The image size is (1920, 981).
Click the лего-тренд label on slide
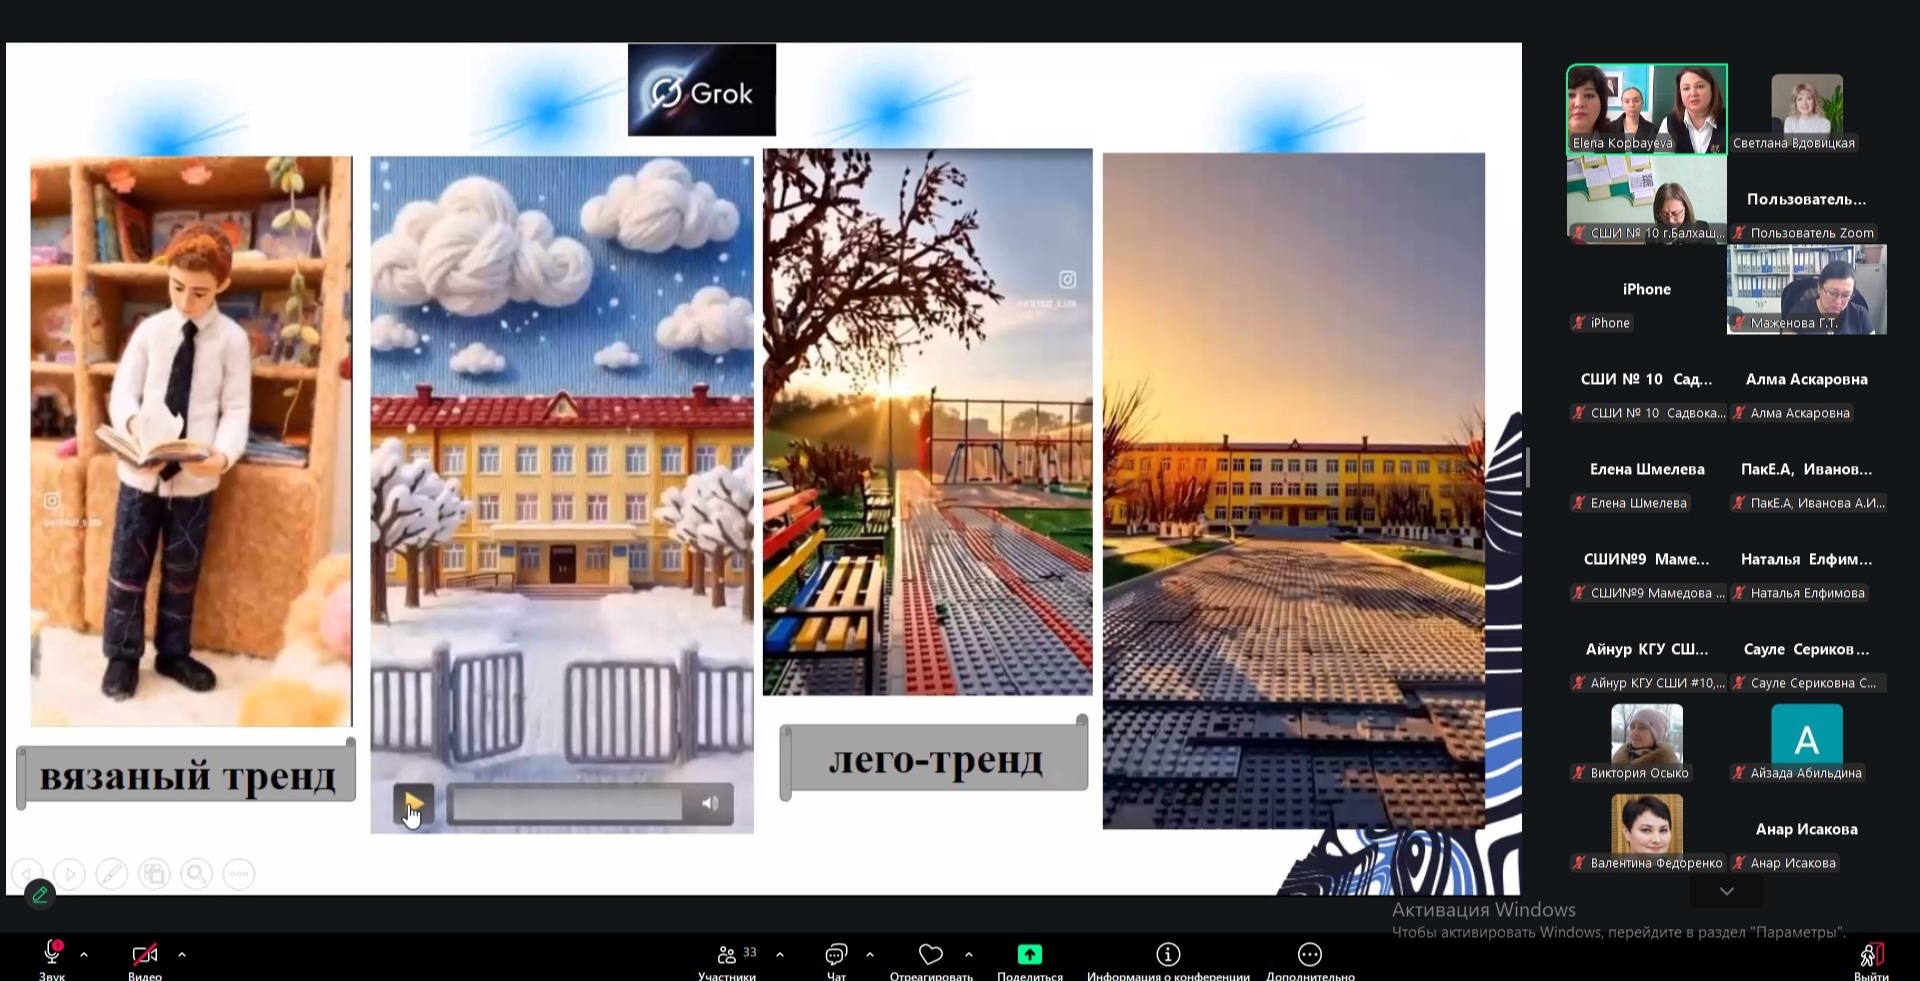(x=935, y=761)
